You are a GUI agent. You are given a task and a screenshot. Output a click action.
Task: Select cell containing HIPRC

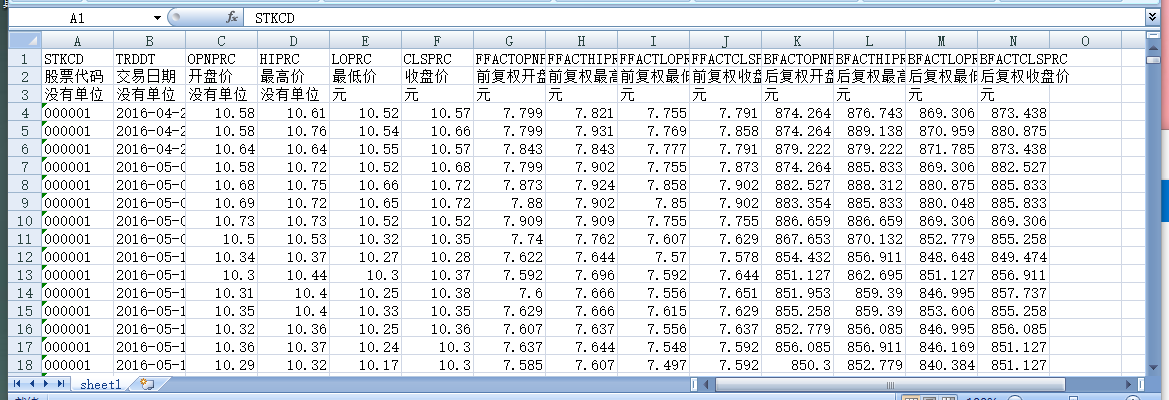tap(294, 59)
